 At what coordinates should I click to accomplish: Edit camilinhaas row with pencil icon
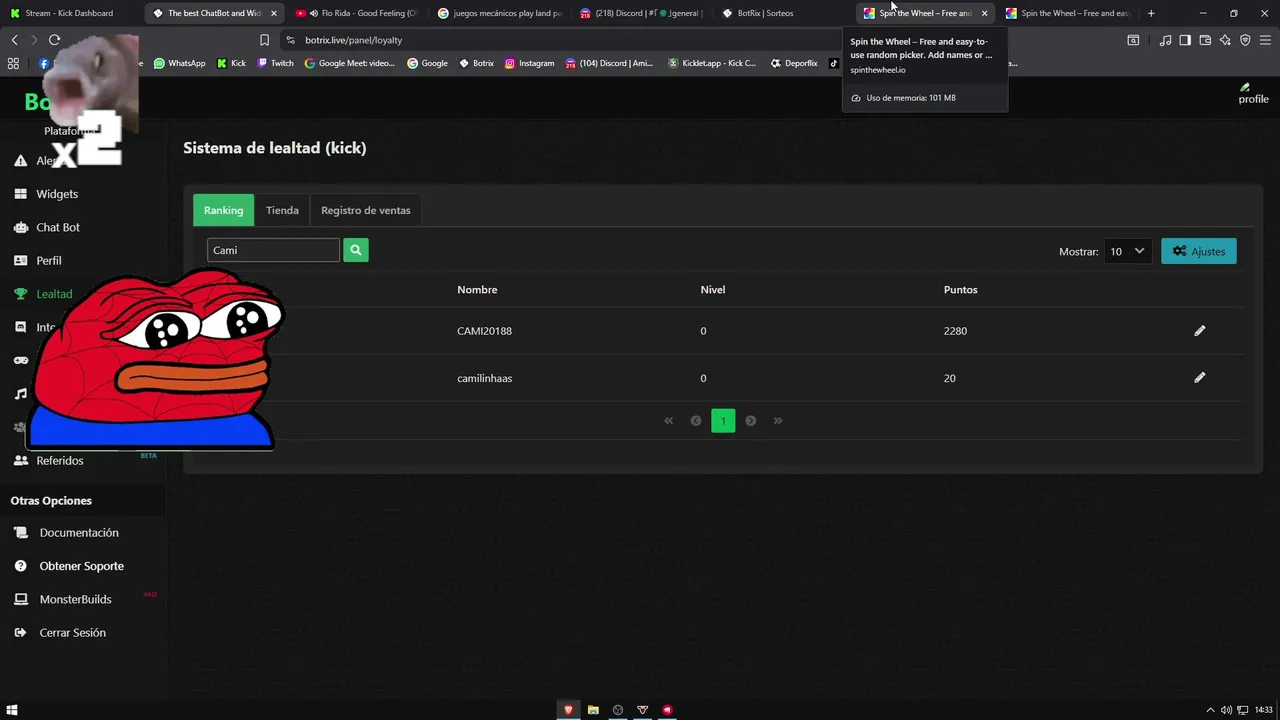1199,378
